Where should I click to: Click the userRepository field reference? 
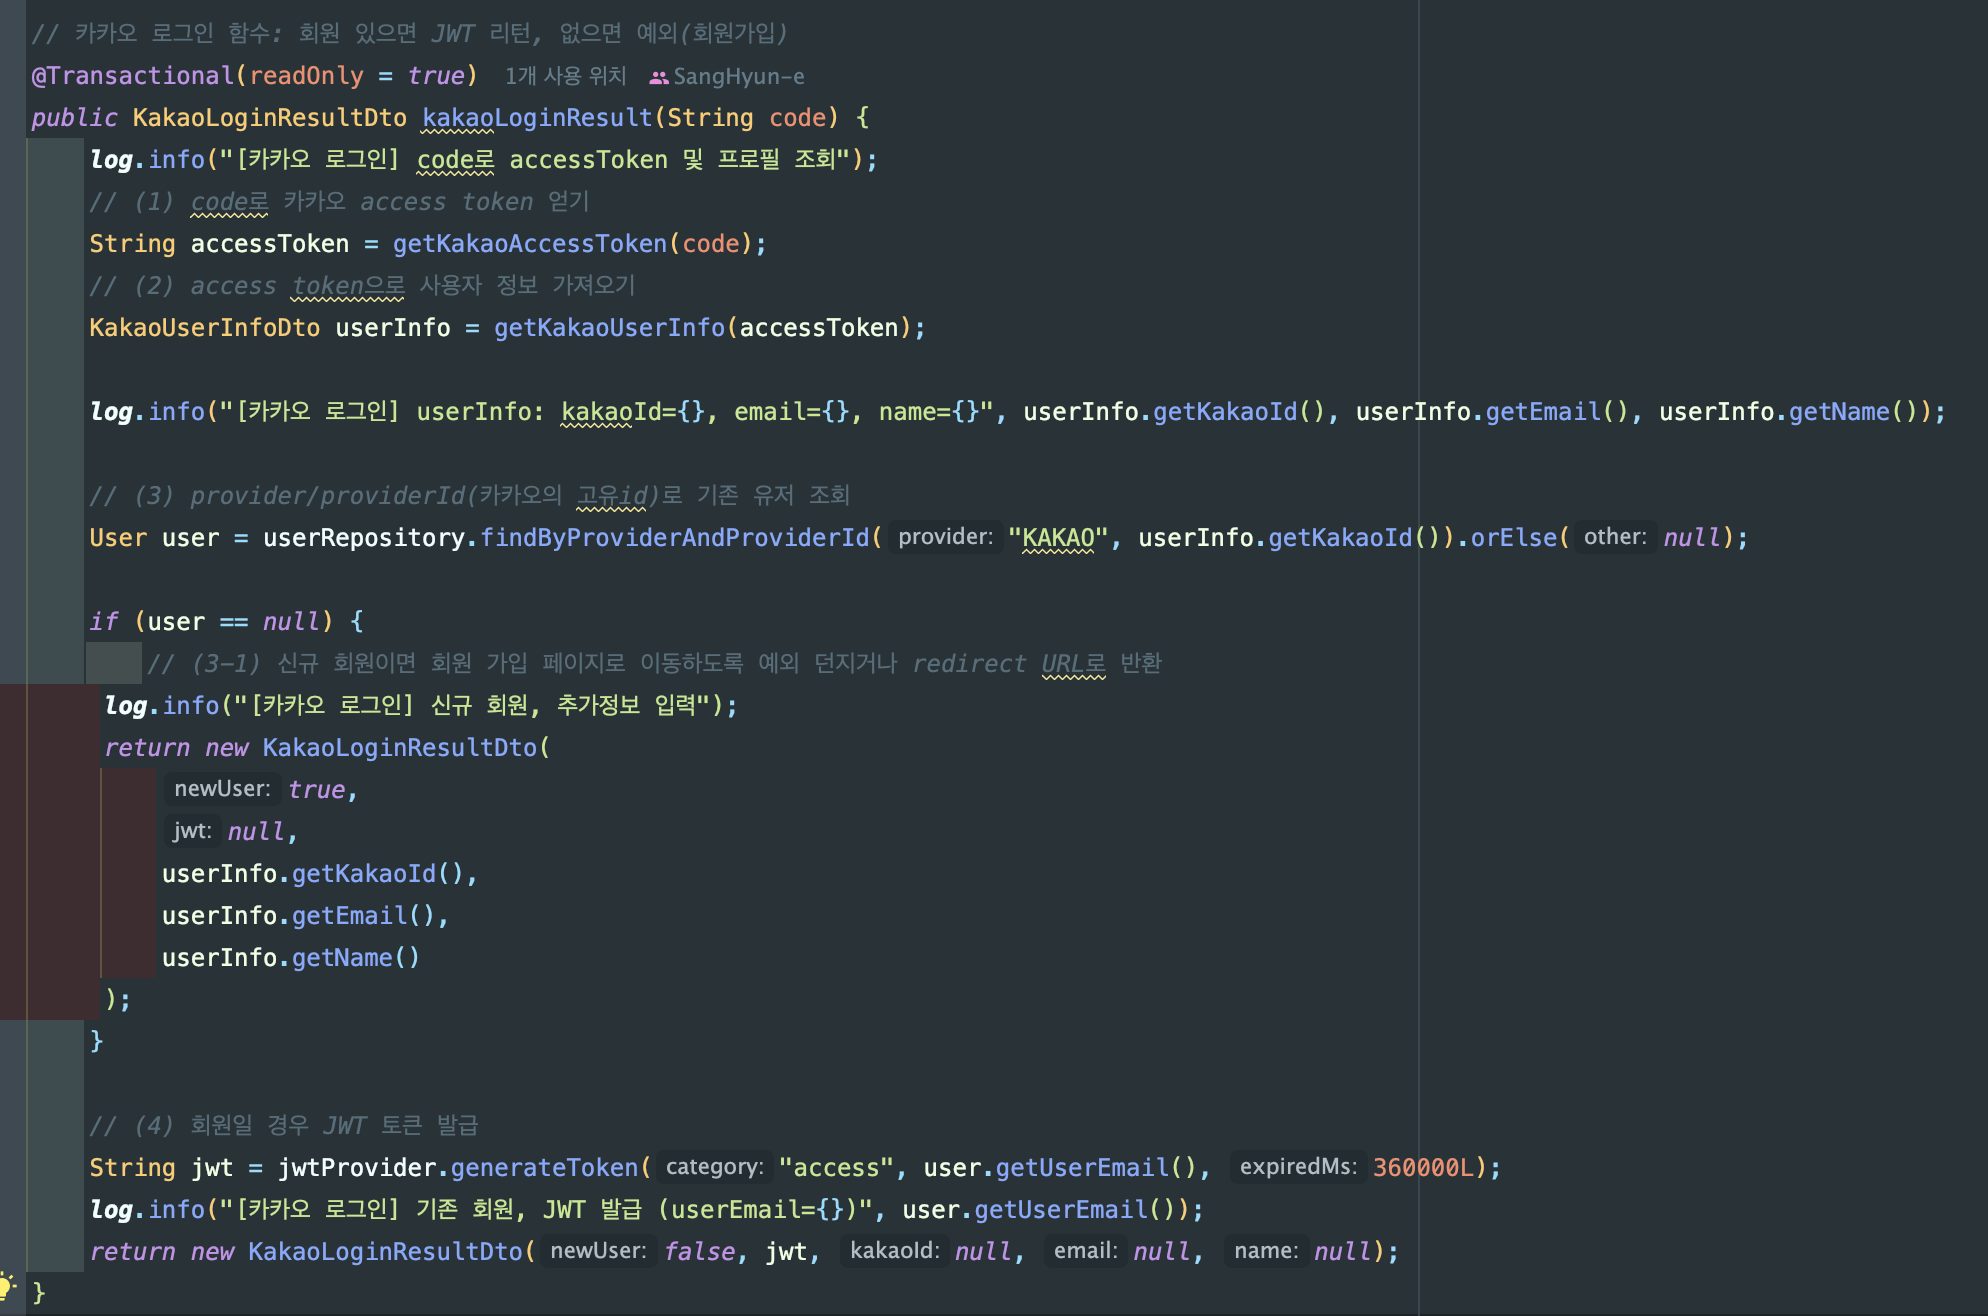tap(363, 538)
